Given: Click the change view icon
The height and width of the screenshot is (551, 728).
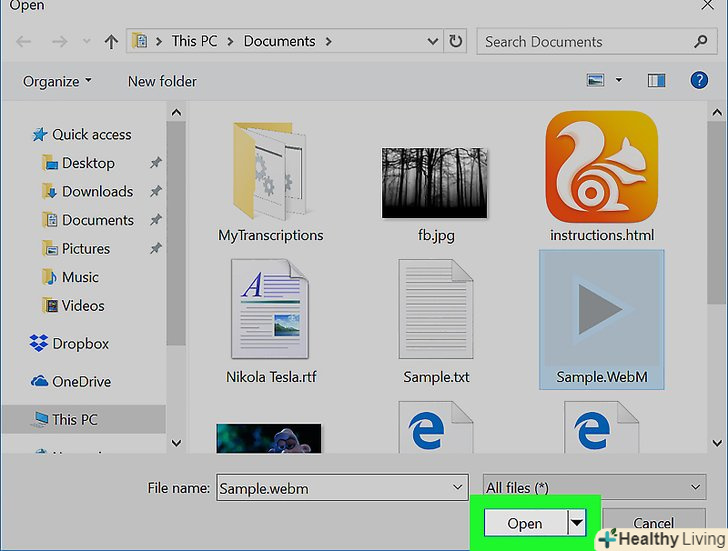Looking at the screenshot, I should point(598,81).
